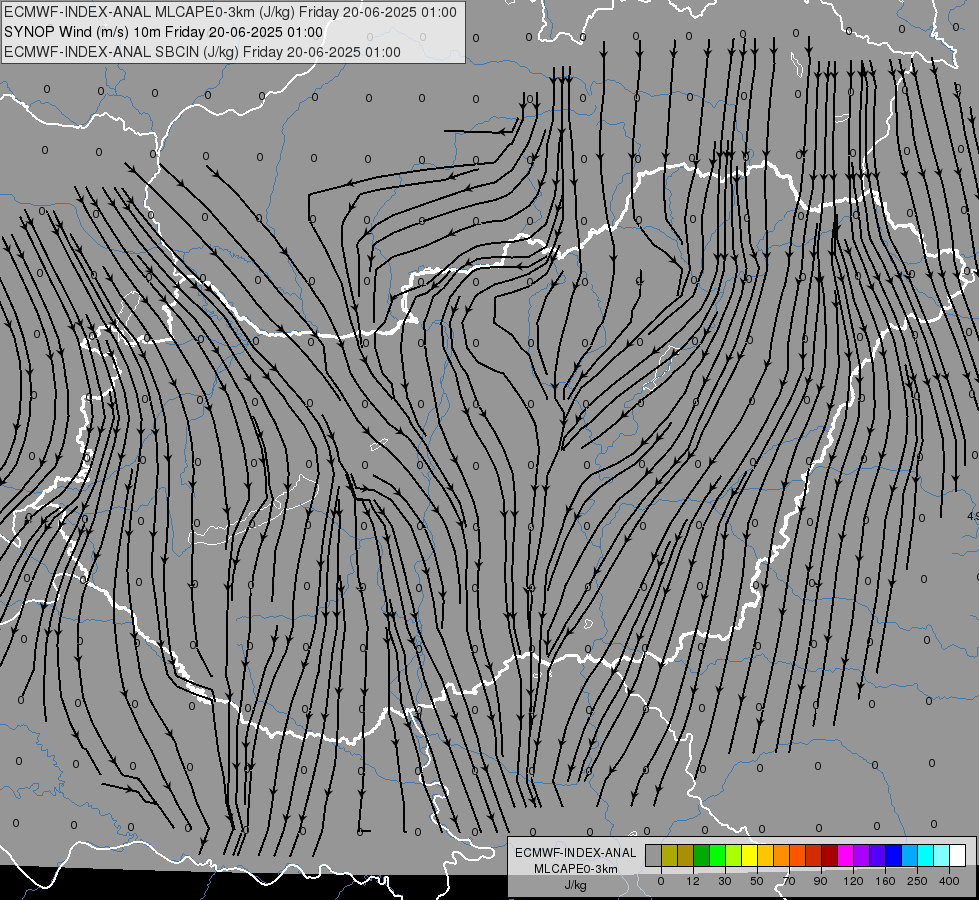Click the gray legend swatch below 0
979x900 pixels.
(x=654, y=855)
